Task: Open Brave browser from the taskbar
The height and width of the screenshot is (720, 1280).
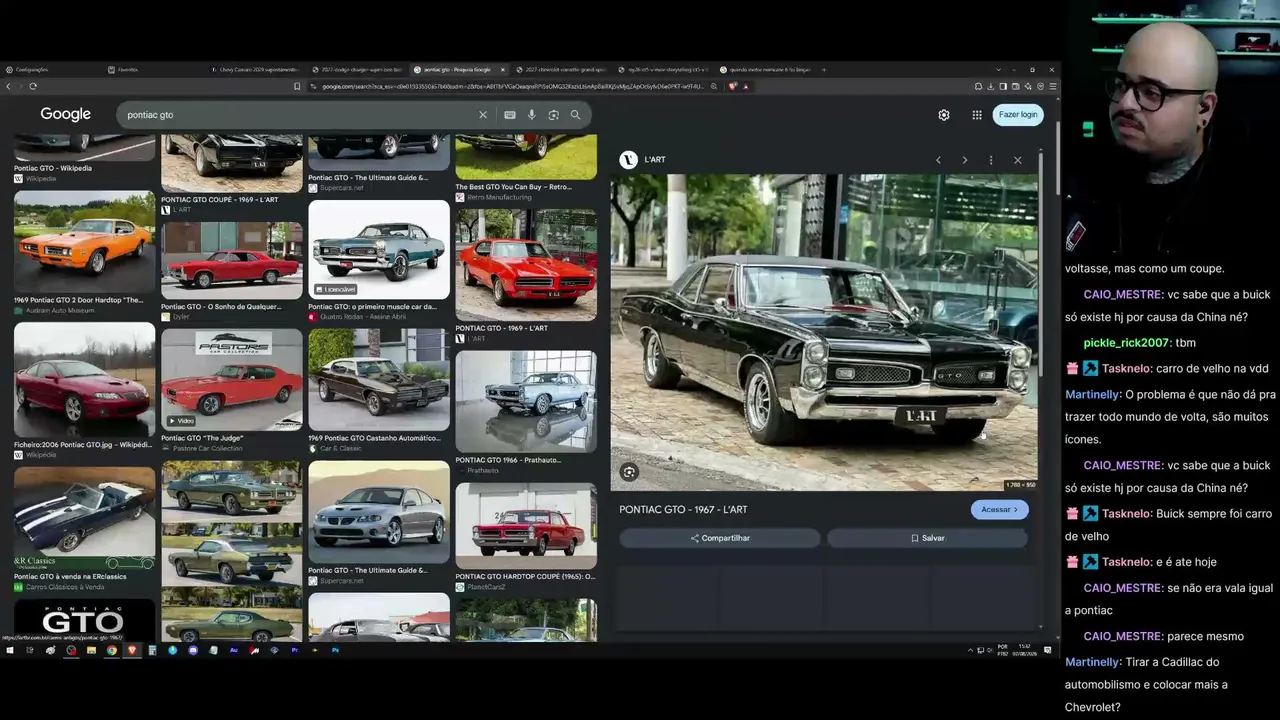Action: pyautogui.click(x=131, y=650)
